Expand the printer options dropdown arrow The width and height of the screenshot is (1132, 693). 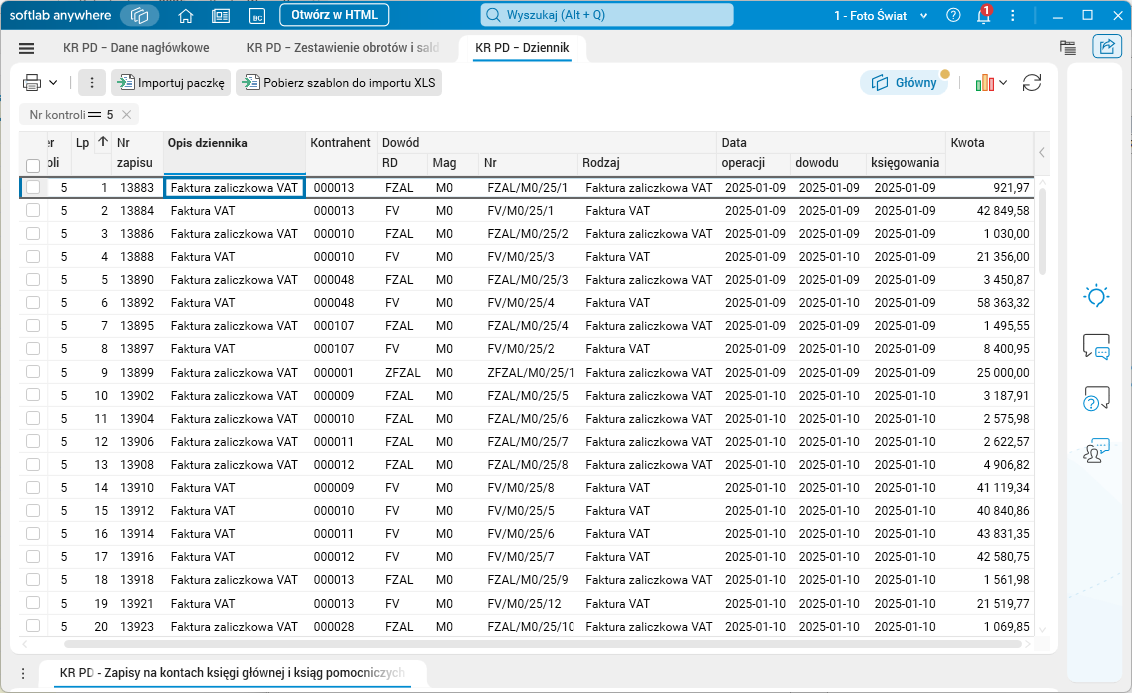pyautogui.click(x=53, y=83)
